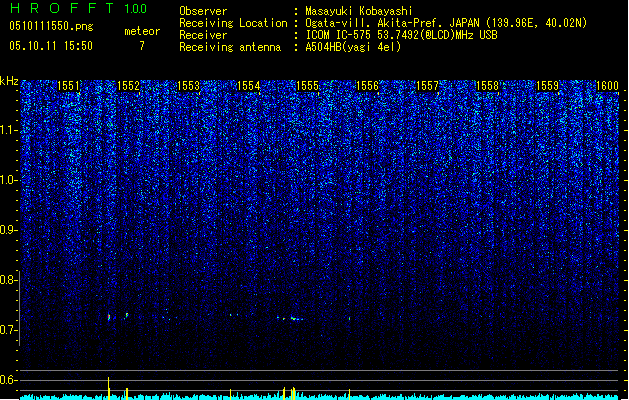Screen dimensions: 629x400
Task: Click the HROFFT 1.0.0 title text
Action: pyautogui.click(x=78, y=8)
